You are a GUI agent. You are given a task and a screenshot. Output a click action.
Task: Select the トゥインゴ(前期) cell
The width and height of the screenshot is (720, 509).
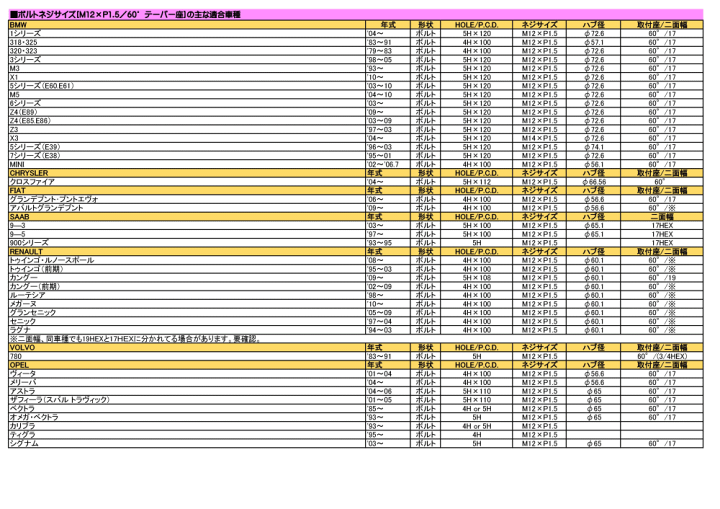(187, 269)
